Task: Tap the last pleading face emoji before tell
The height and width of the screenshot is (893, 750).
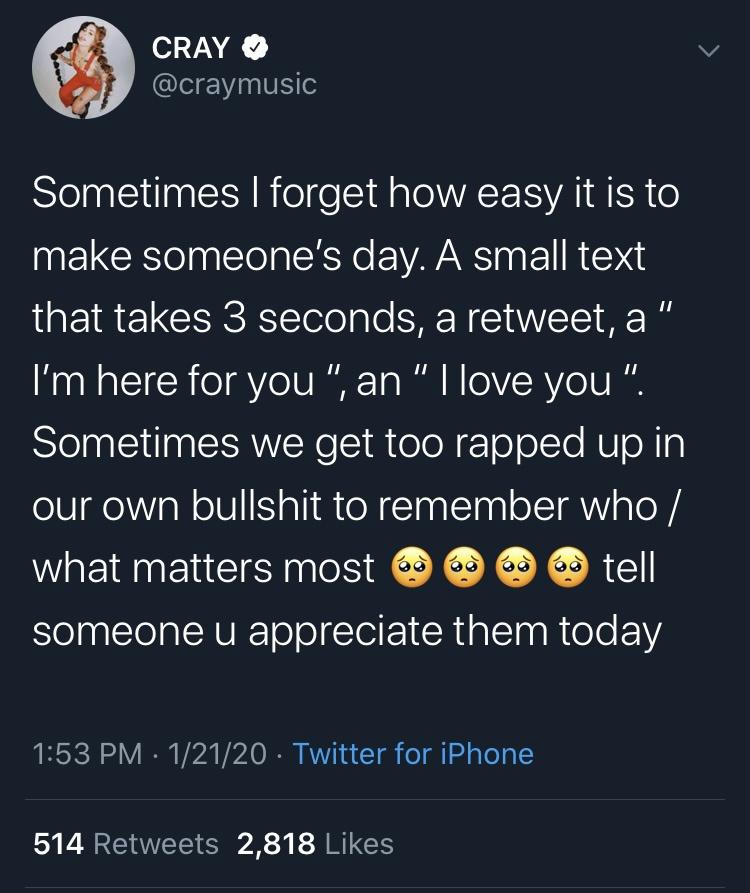Action: tap(572, 570)
